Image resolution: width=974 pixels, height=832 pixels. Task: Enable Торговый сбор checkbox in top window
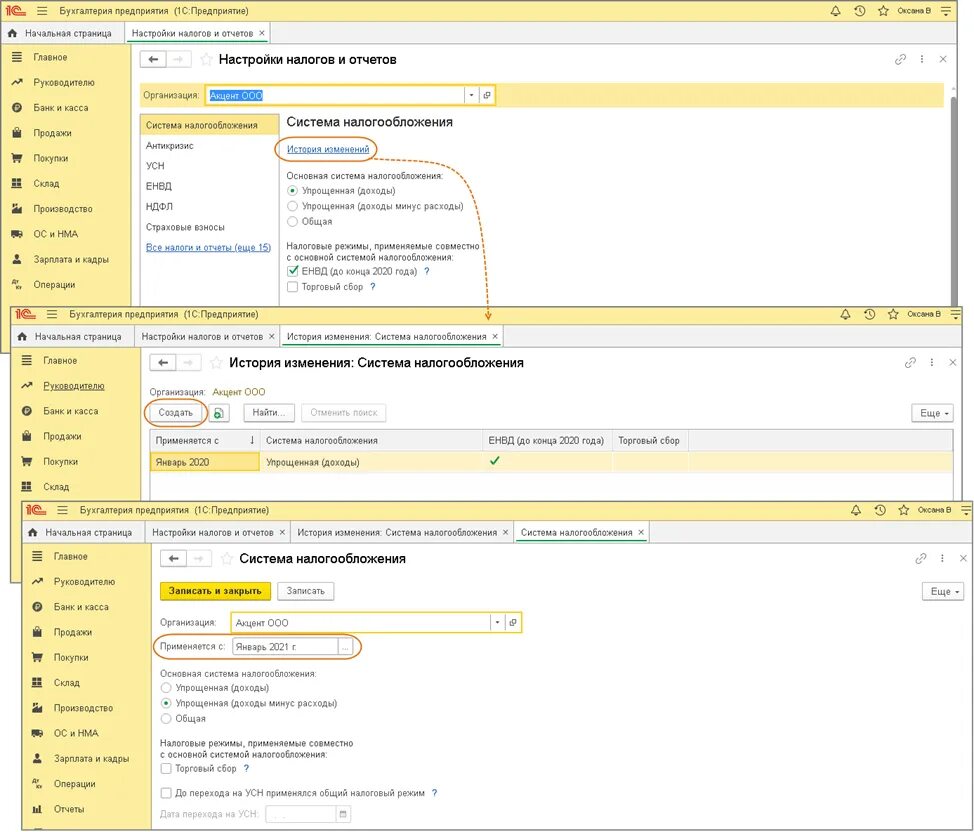tap(293, 286)
